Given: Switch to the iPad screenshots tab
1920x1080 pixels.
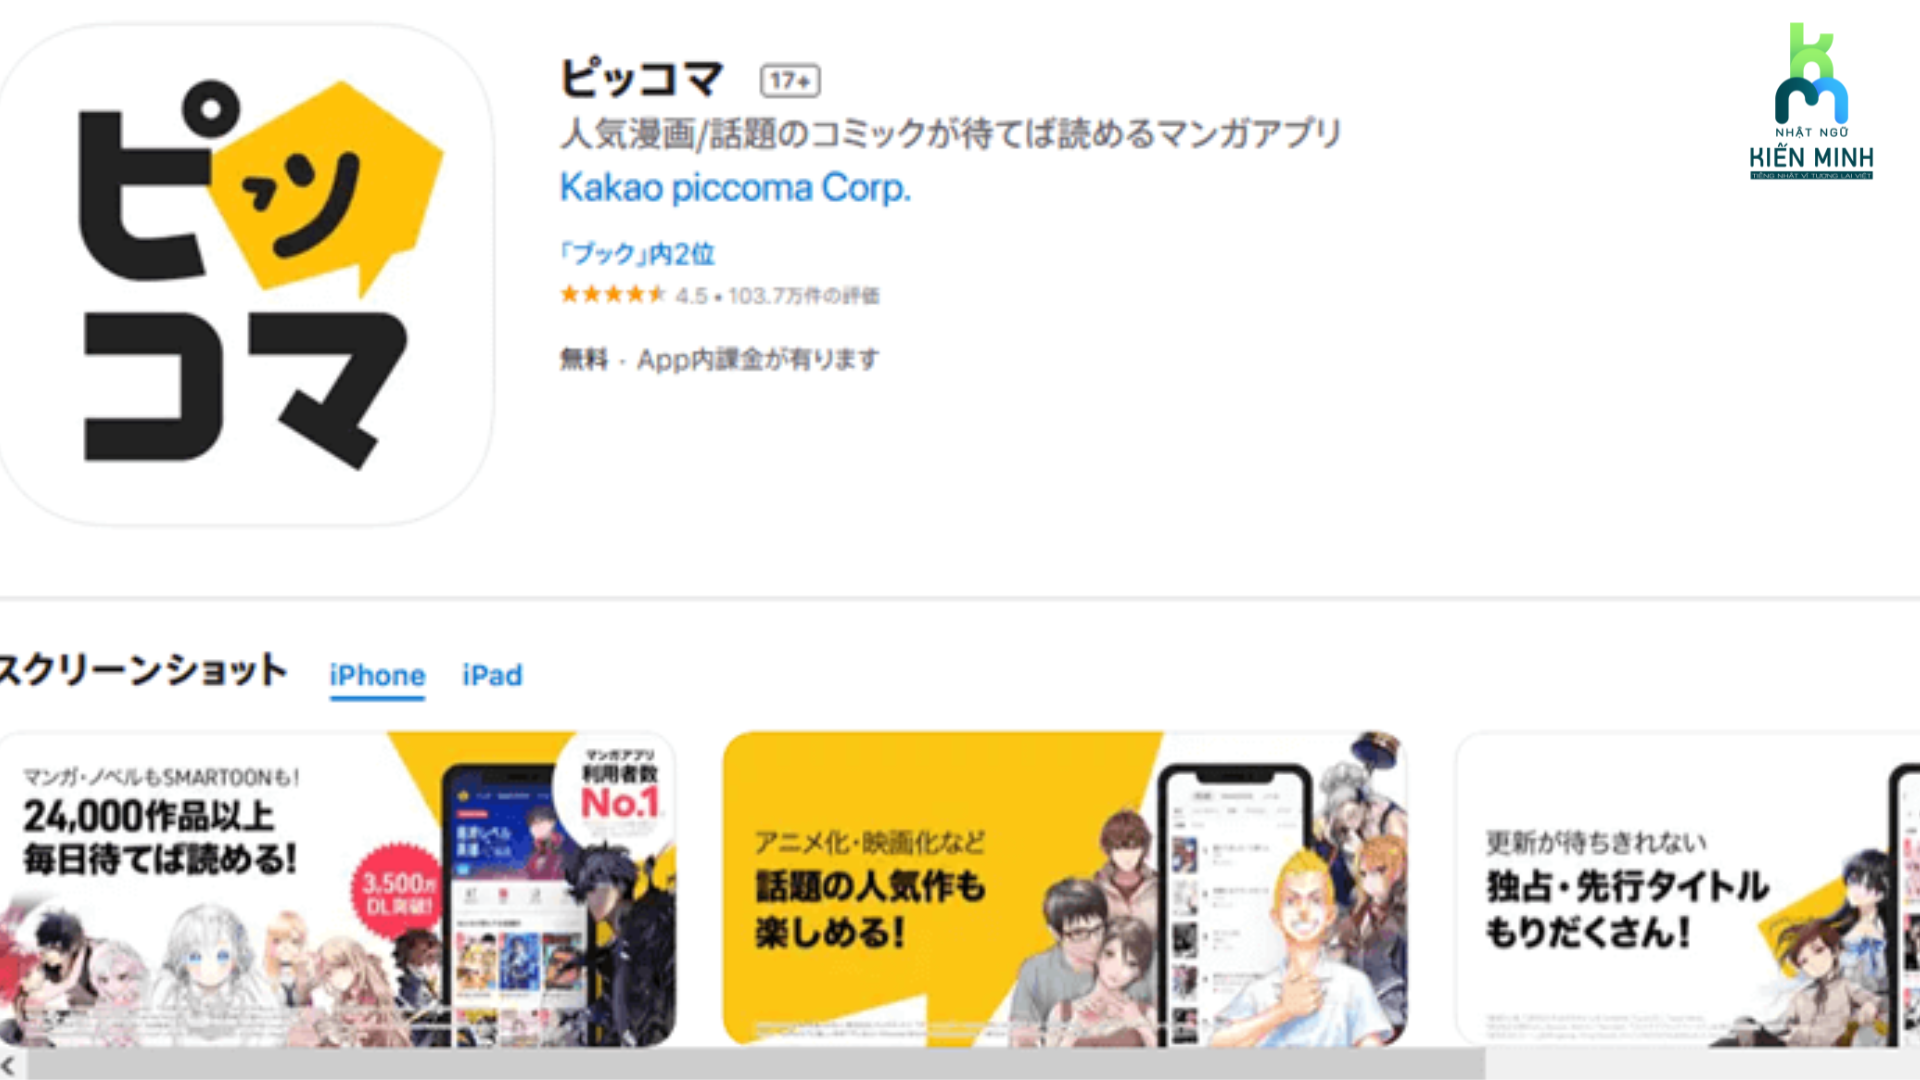Looking at the screenshot, I should click(492, 675).
